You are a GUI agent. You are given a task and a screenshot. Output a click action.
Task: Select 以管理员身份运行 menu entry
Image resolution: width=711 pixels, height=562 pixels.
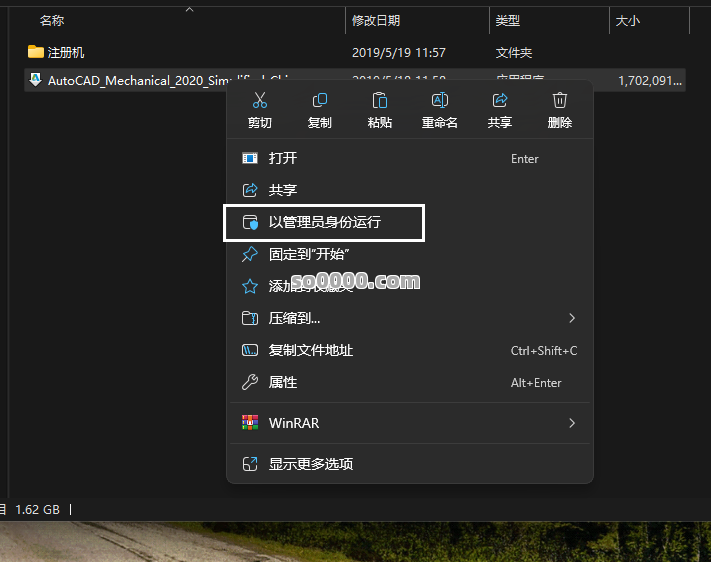tap(325, 222)
